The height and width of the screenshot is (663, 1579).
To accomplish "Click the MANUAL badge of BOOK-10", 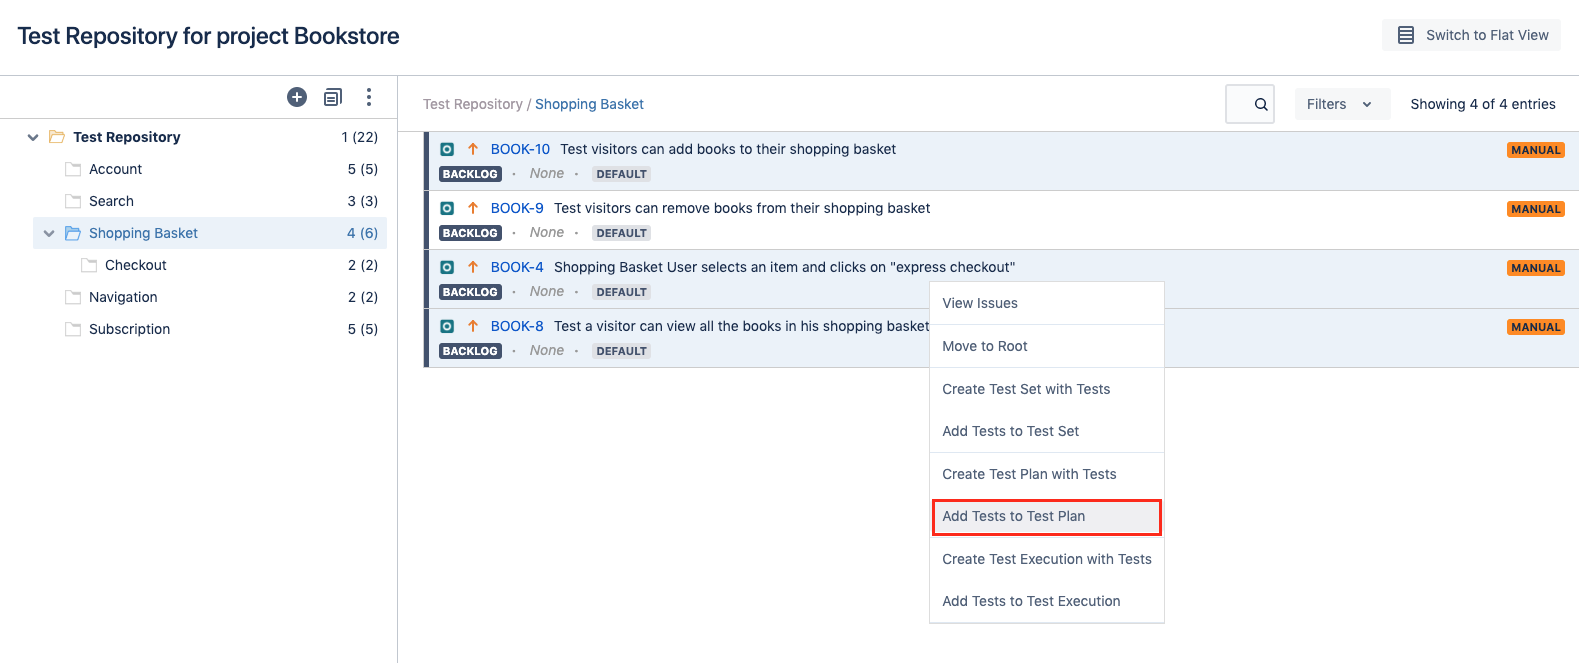I will pos(1536,150).
